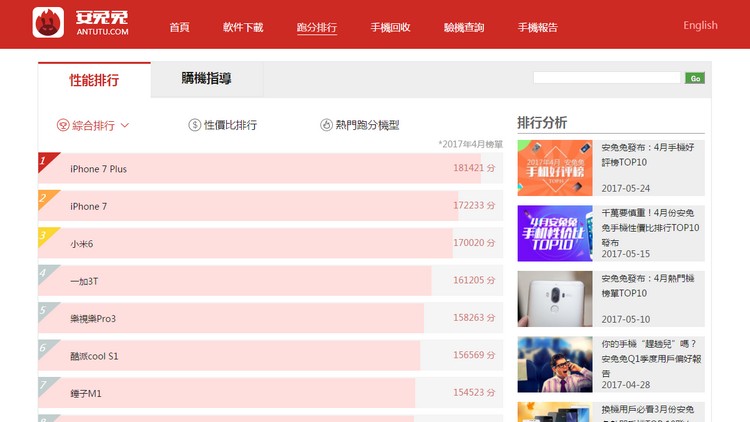
Task: Click the 156569 分 score value
Action: point(474,355)
